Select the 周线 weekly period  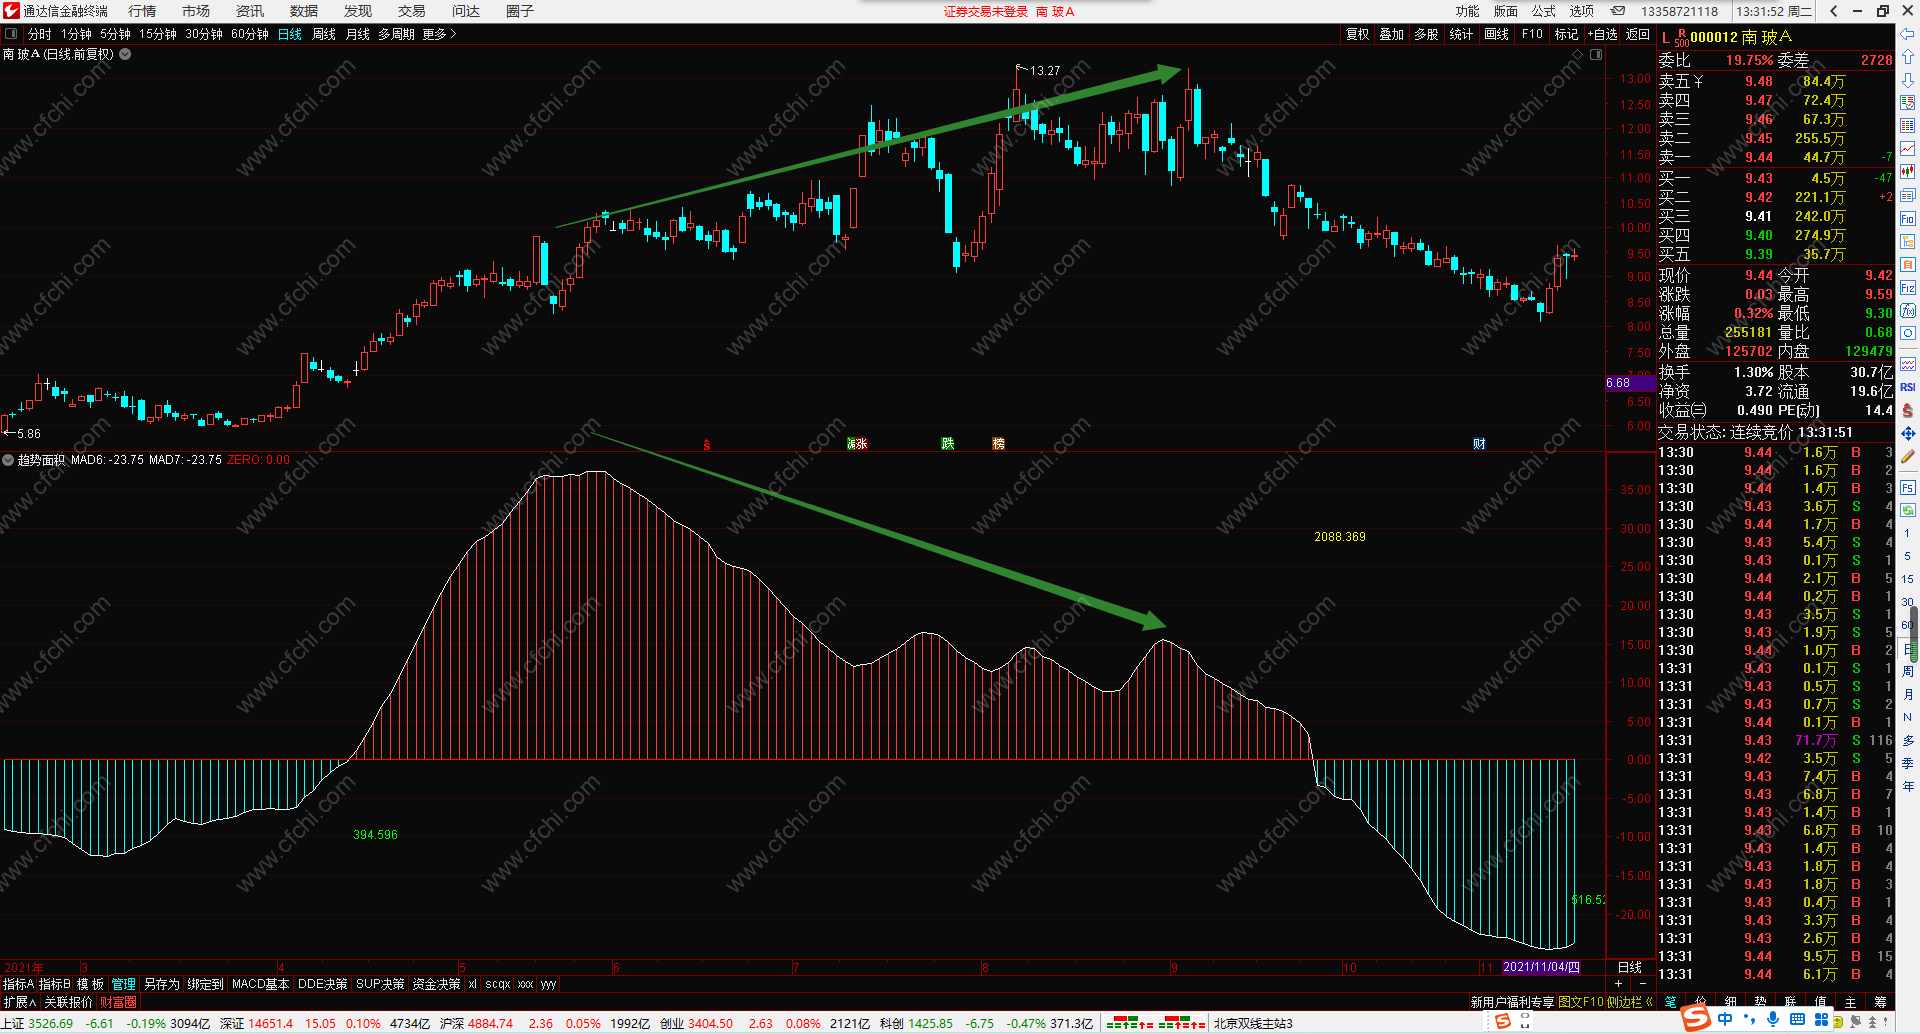324,34
